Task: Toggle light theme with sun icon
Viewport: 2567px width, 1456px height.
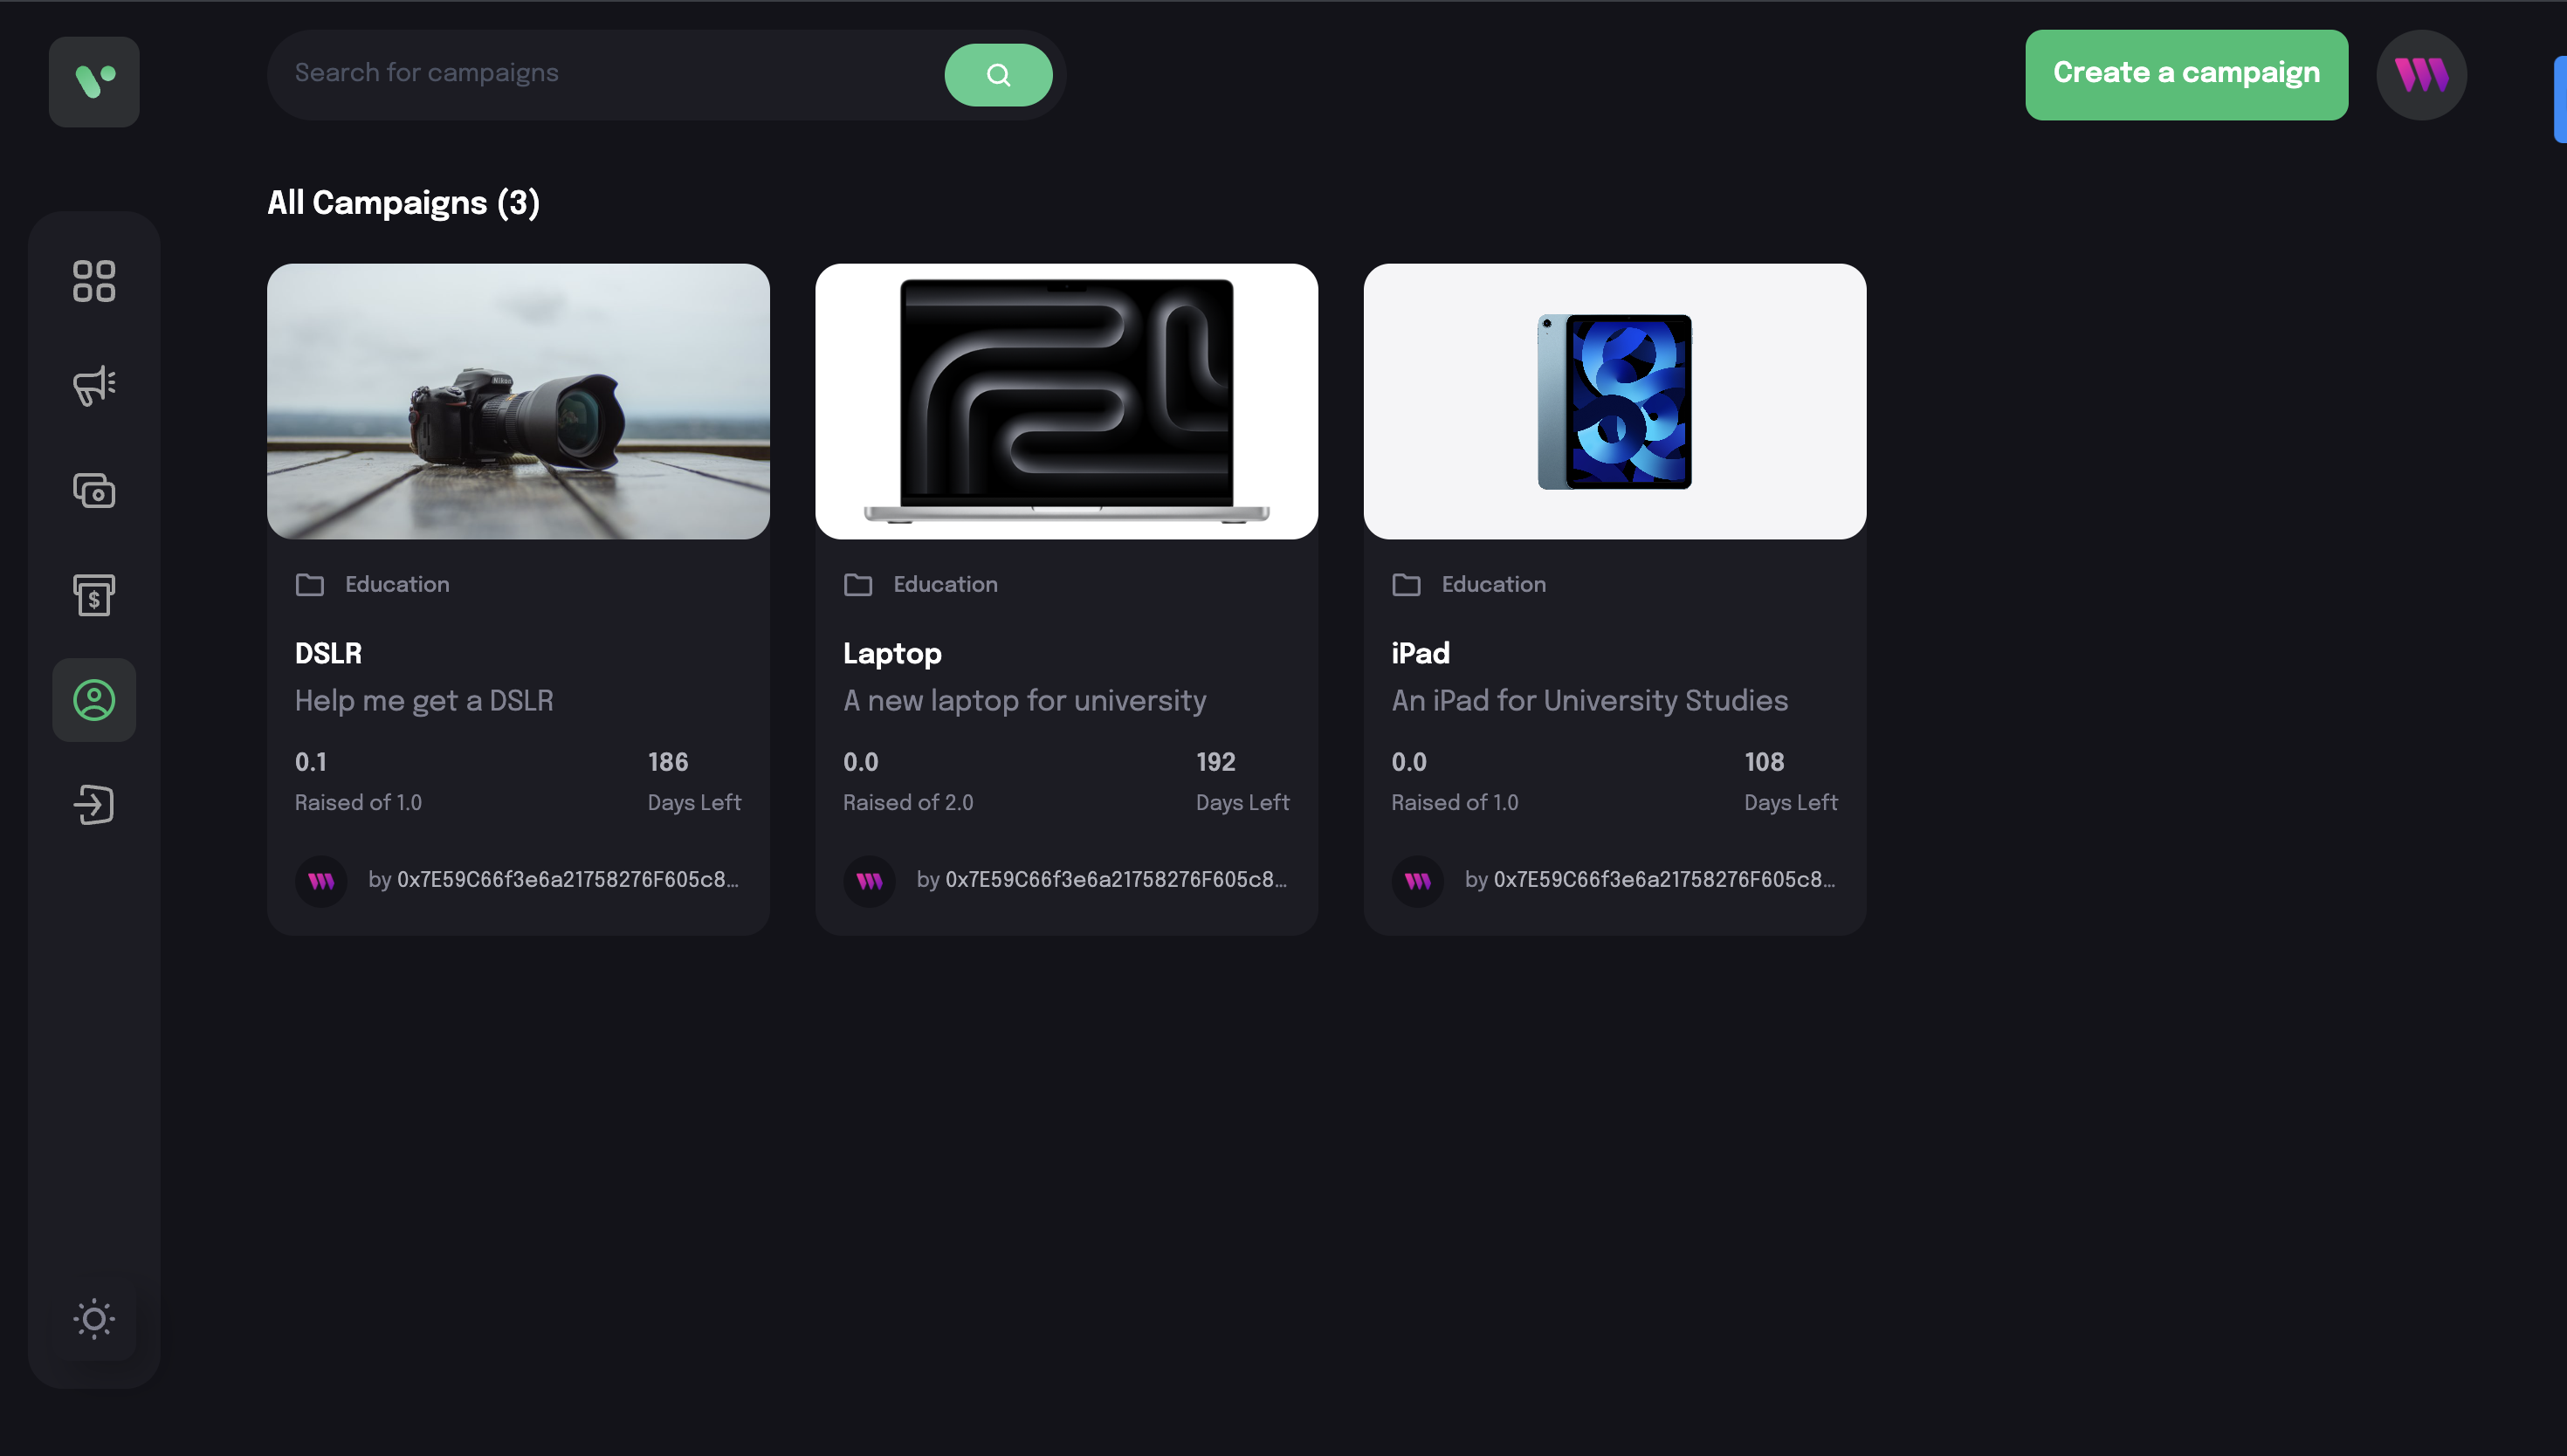Action: 94,1319
